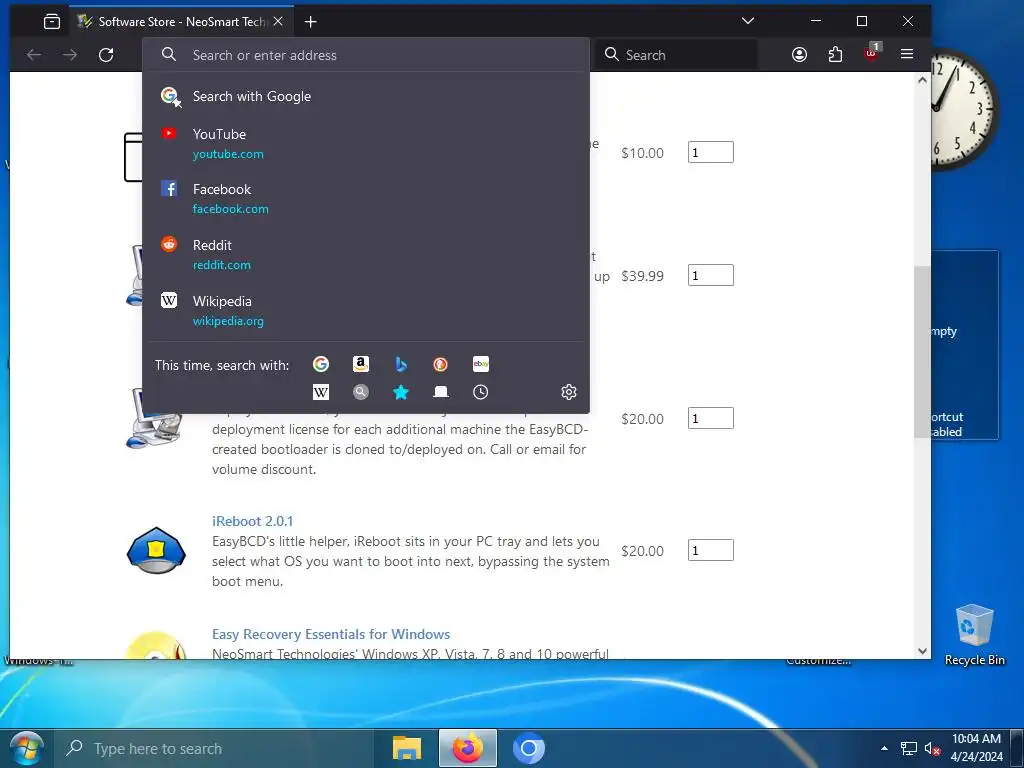Close the Software Store tab
This screenshot has width=1024, height=768.
pos(278,22)
